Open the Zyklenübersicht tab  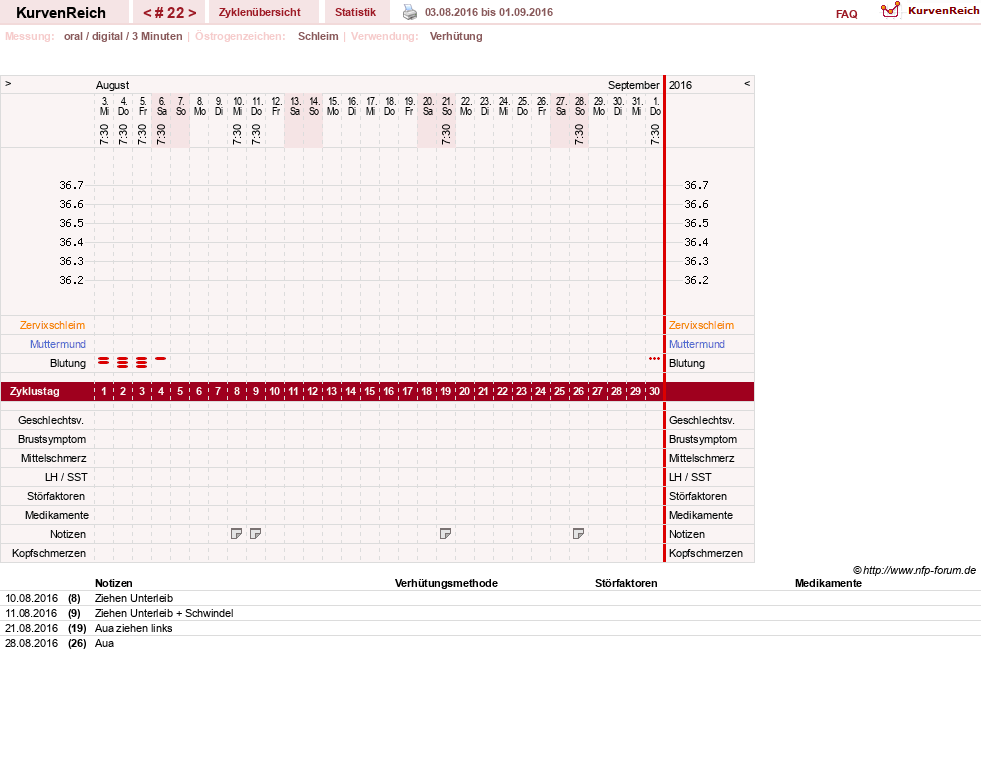260,12
